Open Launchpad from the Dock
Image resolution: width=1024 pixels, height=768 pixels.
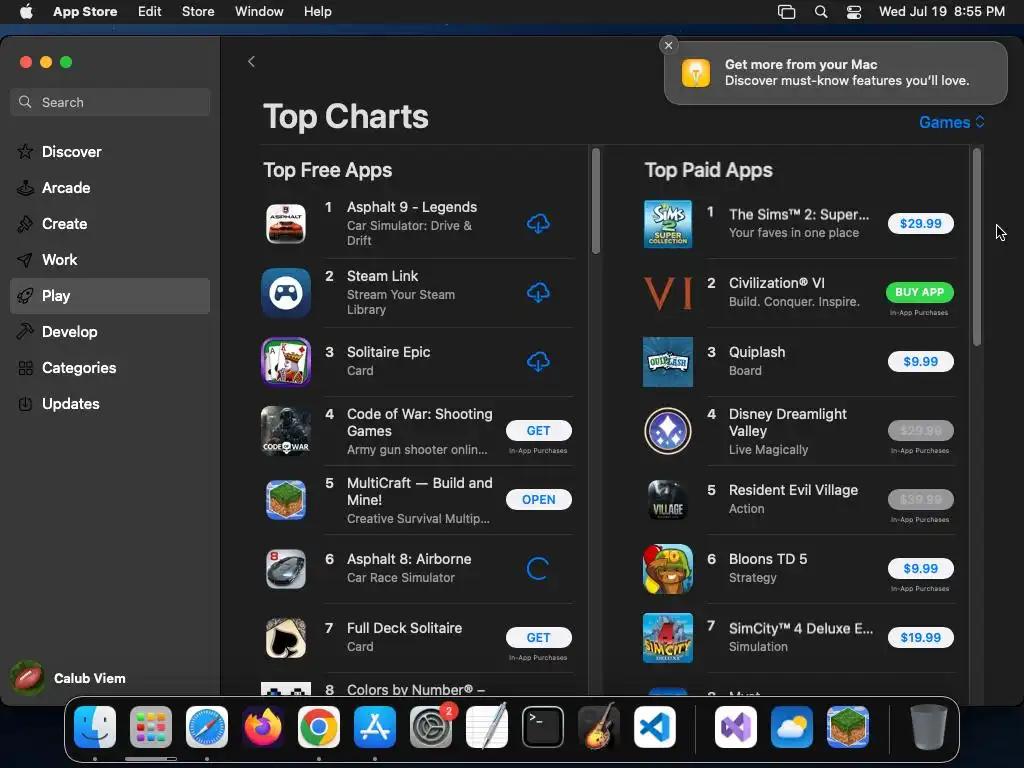[x=151, y=727]
